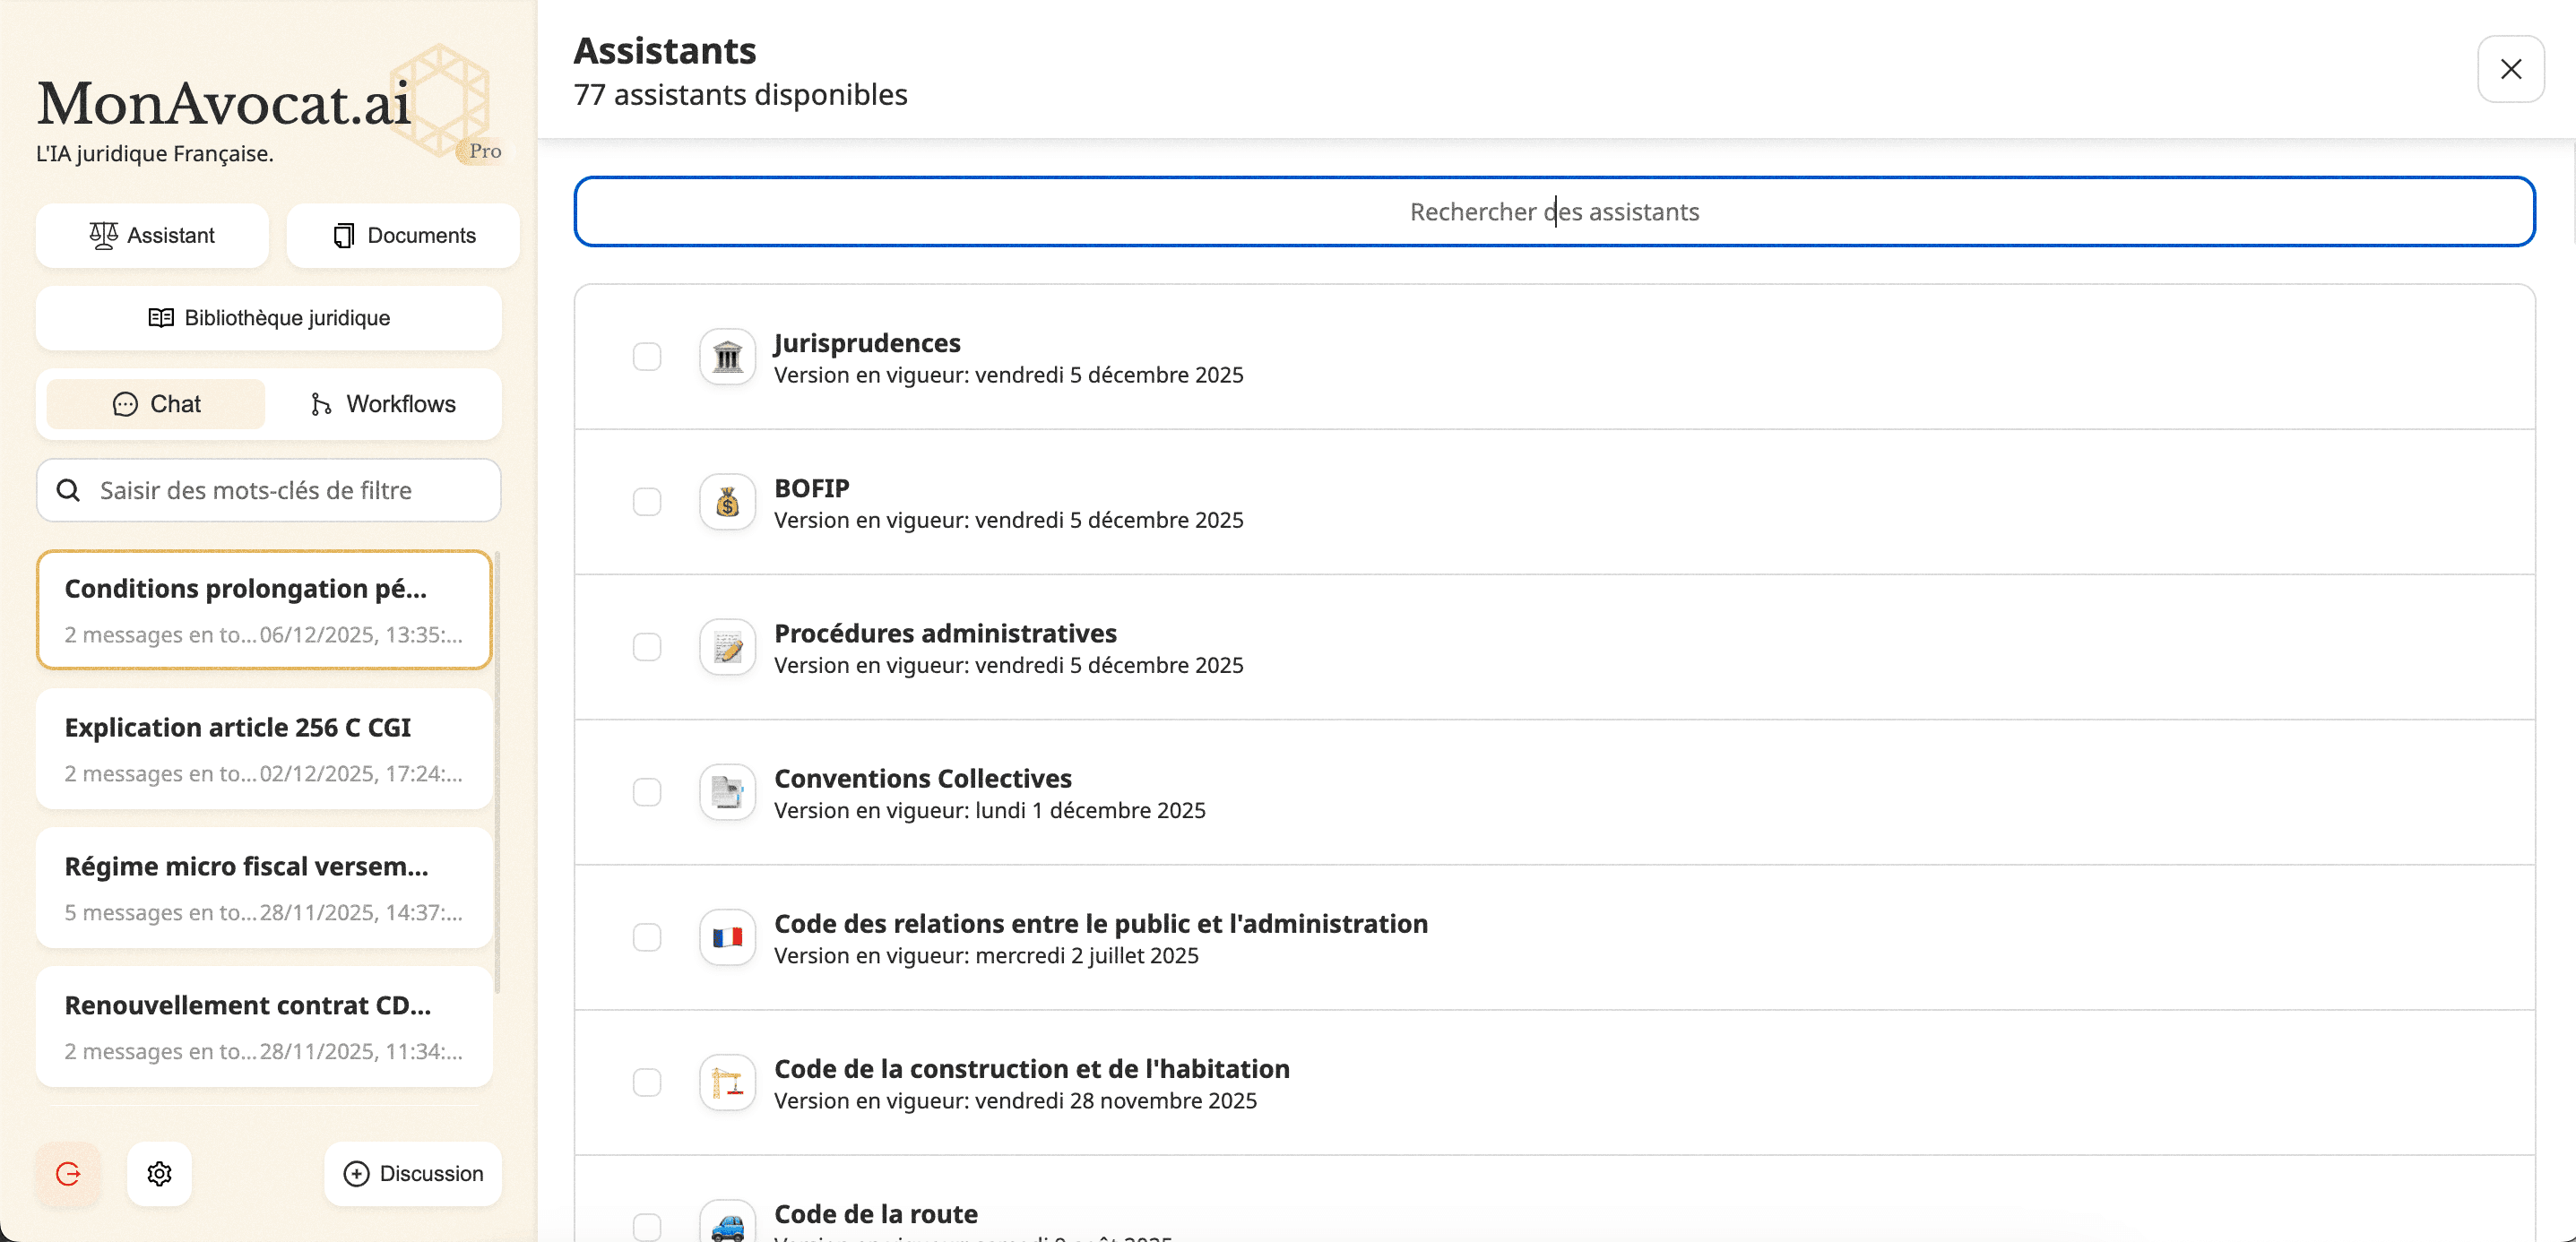Image resolution: width=2576 pixels, height=1242 pixels.
Task: Select the Code de la construction checkbox
Action: click(x=647, y=1082)
